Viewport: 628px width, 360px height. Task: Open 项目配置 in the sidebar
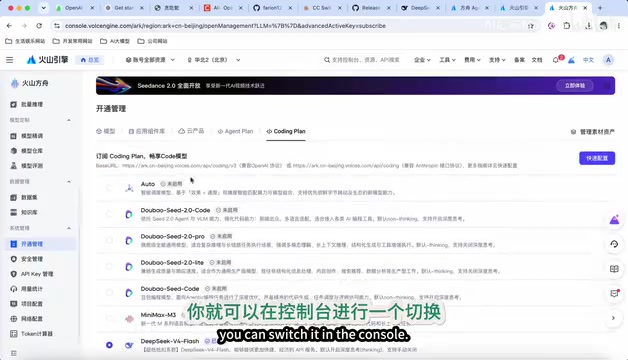[x=32, y=304]
